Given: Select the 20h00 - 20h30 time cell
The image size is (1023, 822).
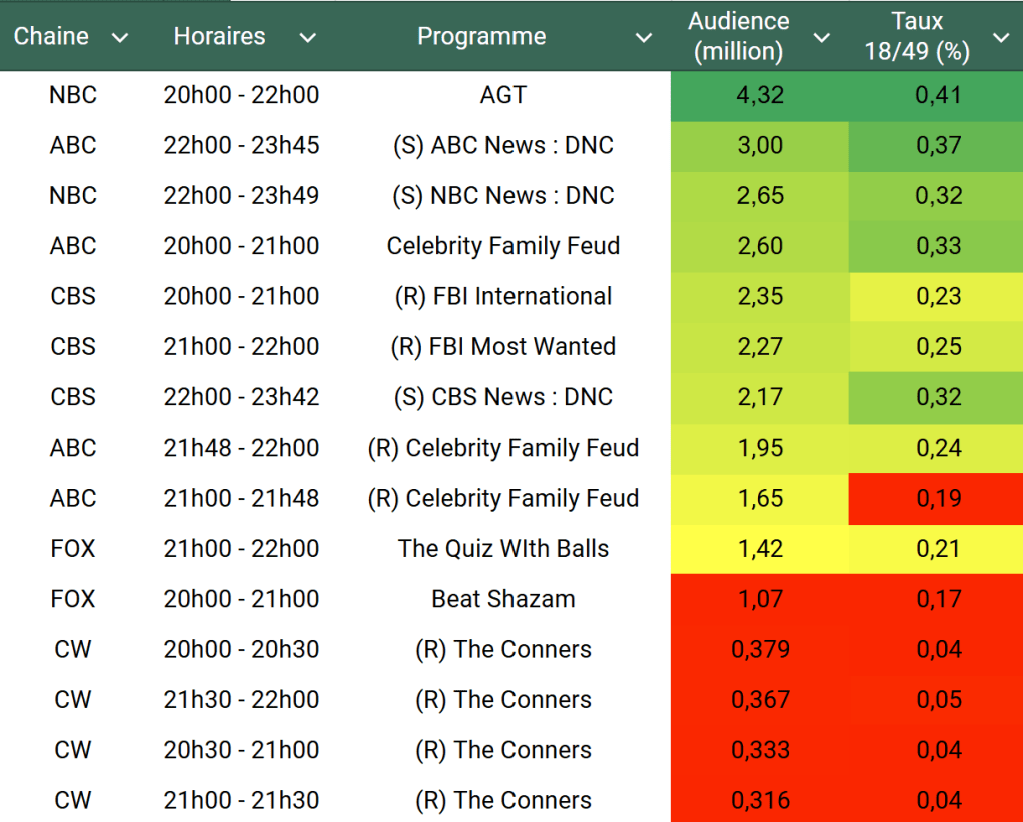Looking at the screenshot, I should 241,650.
